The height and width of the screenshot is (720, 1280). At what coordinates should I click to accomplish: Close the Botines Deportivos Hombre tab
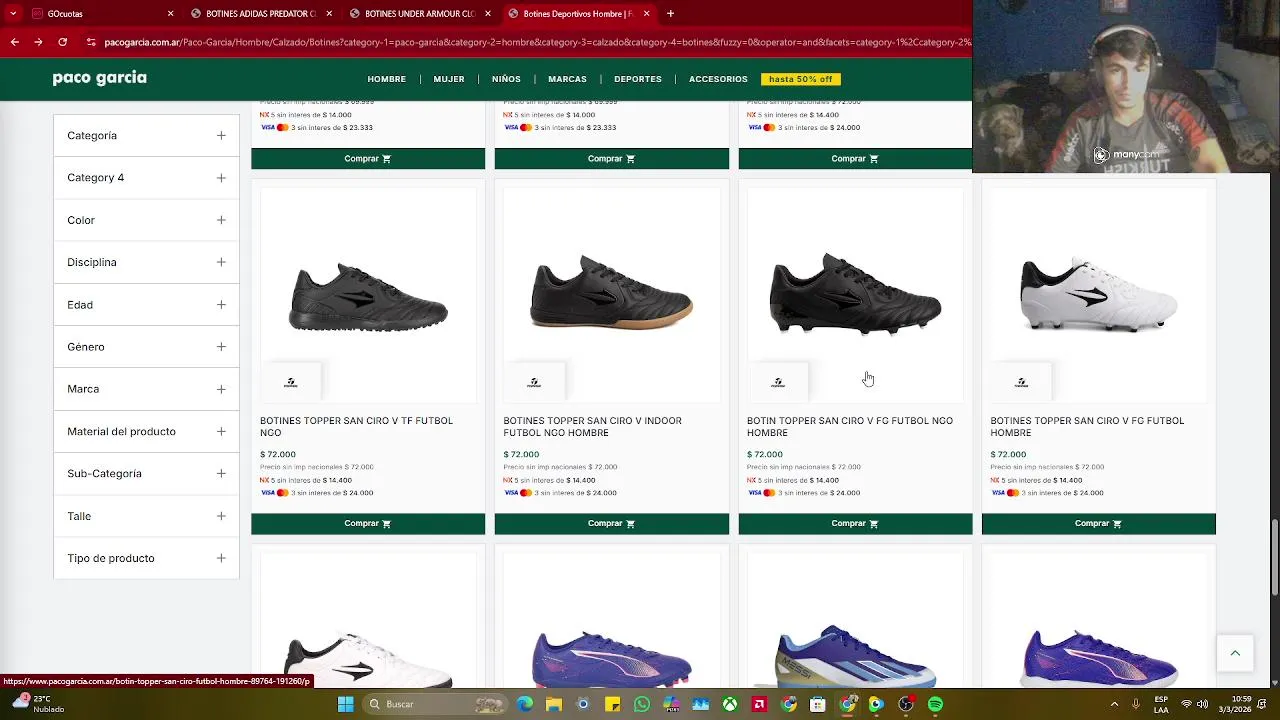(x=646, y=14)
